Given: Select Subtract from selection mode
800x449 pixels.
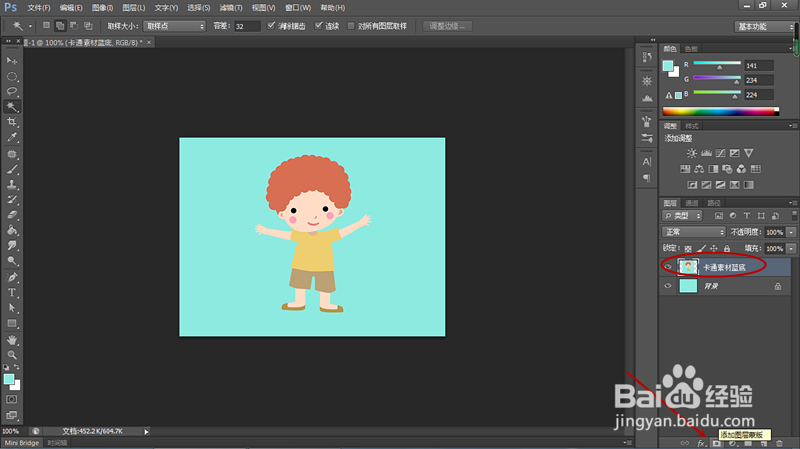Looking at the screenshot, I should pos(74,26).
